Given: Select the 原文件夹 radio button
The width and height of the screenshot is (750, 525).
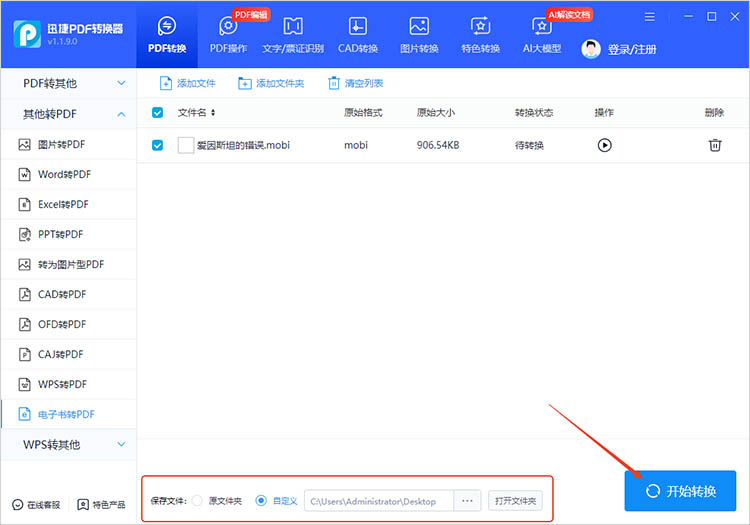Looking at the screenshot, I should pyautogui.click(x=197, y=501).
